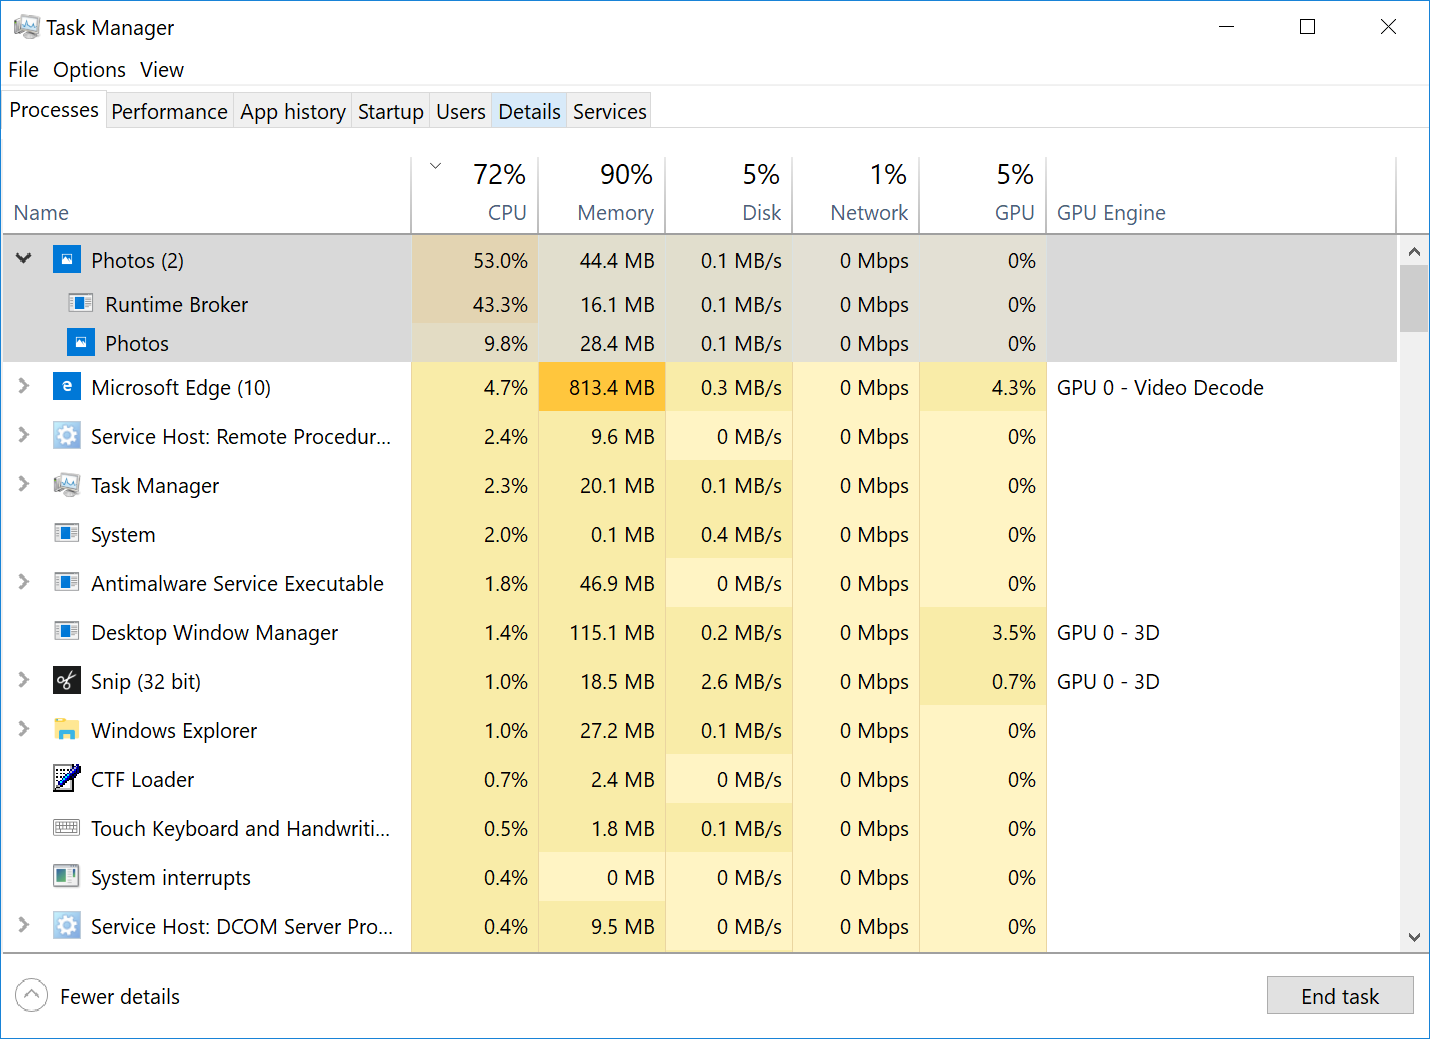Select the Runtime Broker row name
1430x1039 pixels.
pos(176,304)
